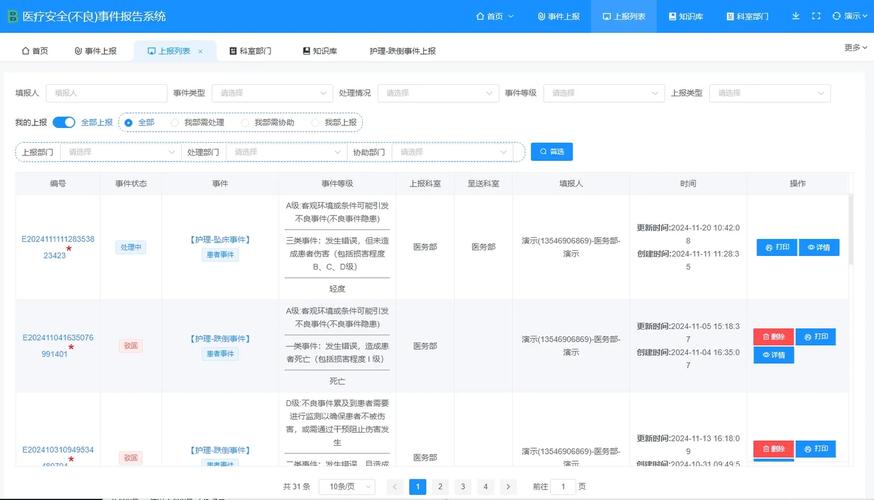Open the 护理-坠床事件 link
Screen dimensions: 874x500
pyautogui.click(x=220, y=240)
